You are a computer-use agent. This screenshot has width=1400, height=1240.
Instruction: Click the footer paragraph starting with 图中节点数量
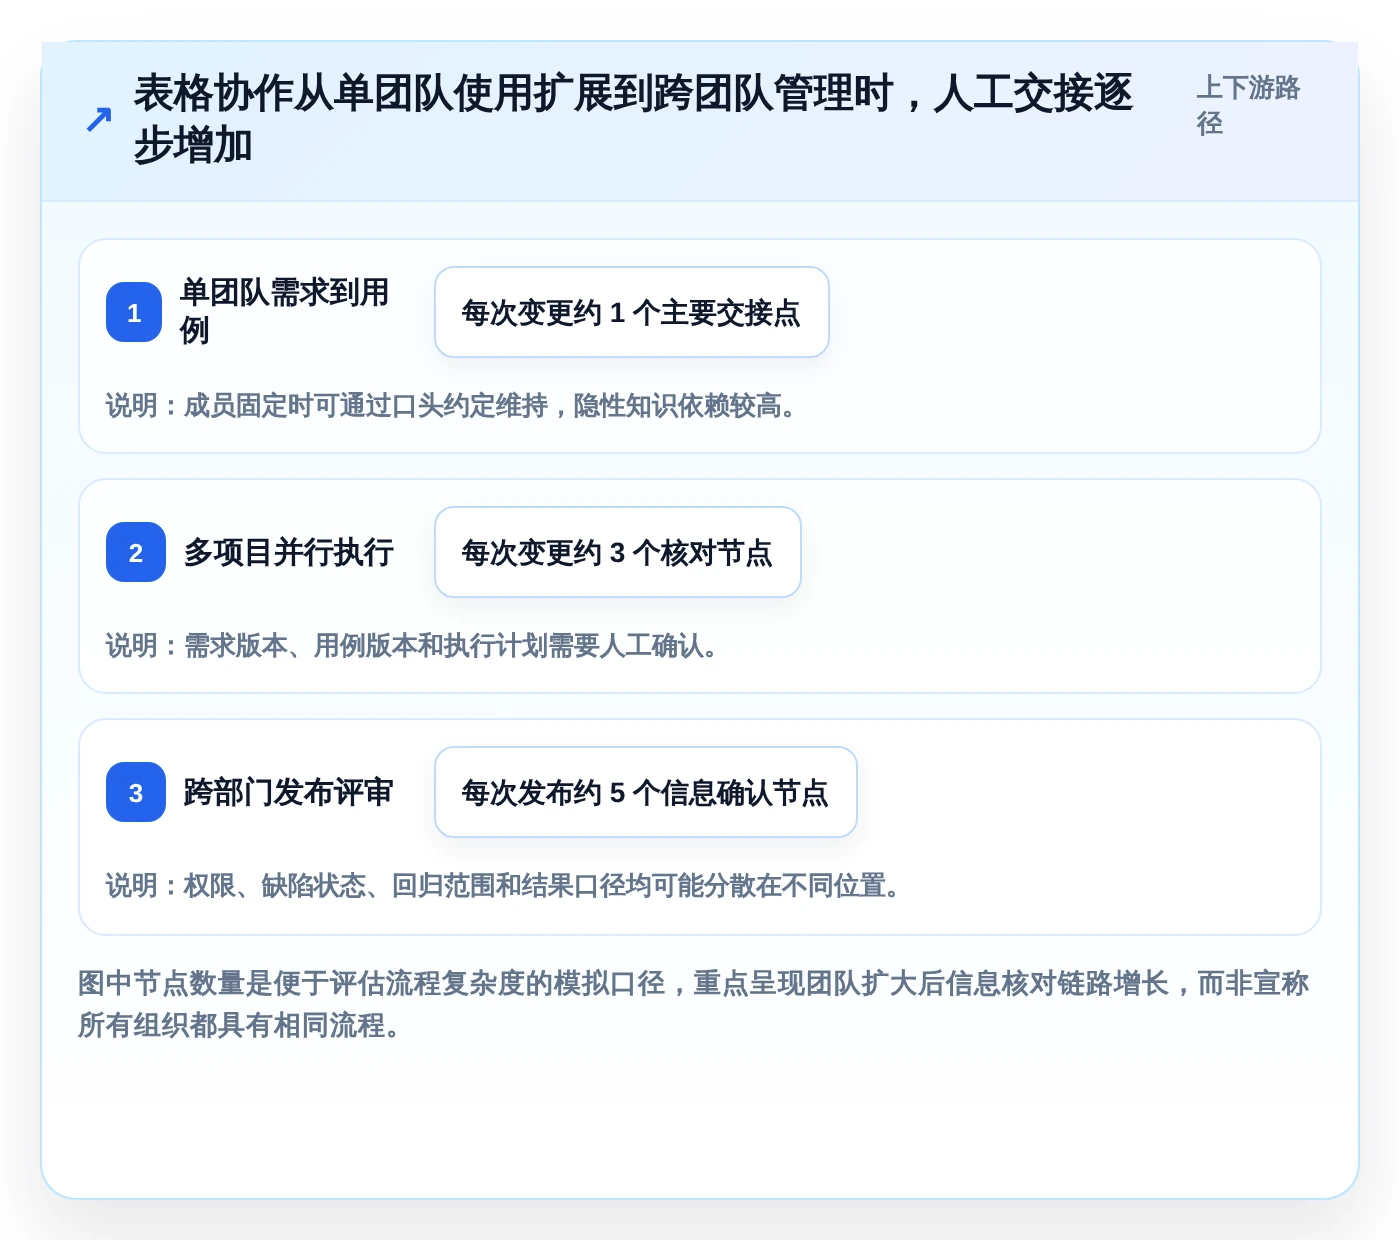pyautogui.click(x=694, y=1004)
